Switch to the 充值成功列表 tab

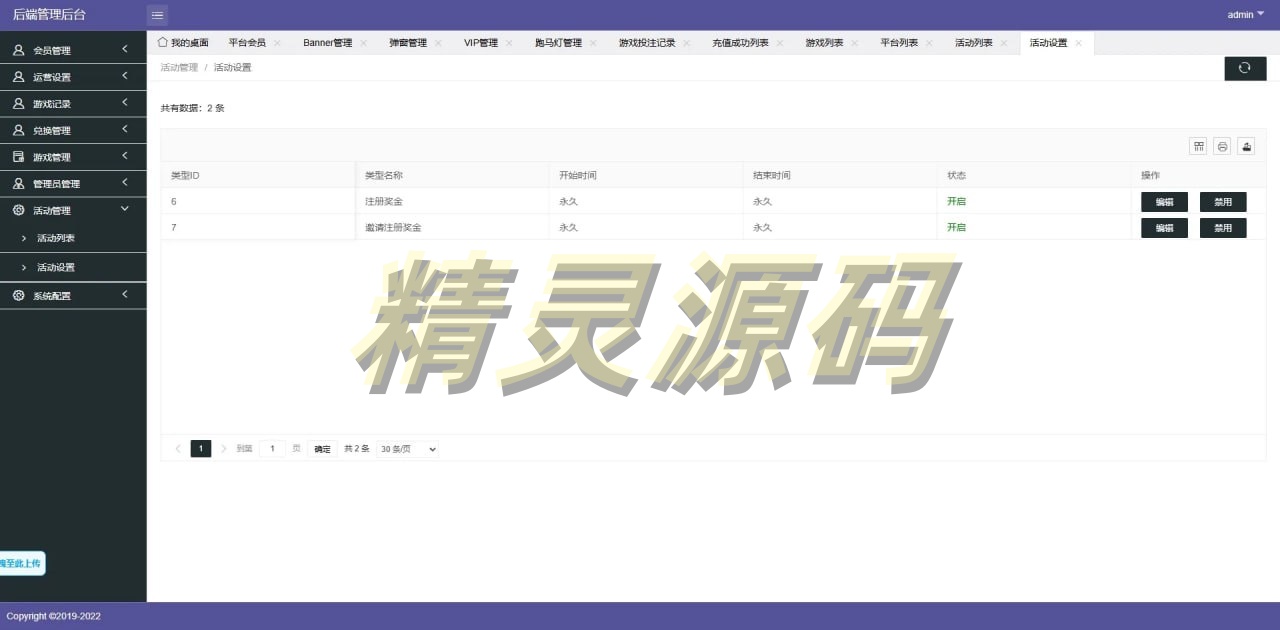click(741, 43)
